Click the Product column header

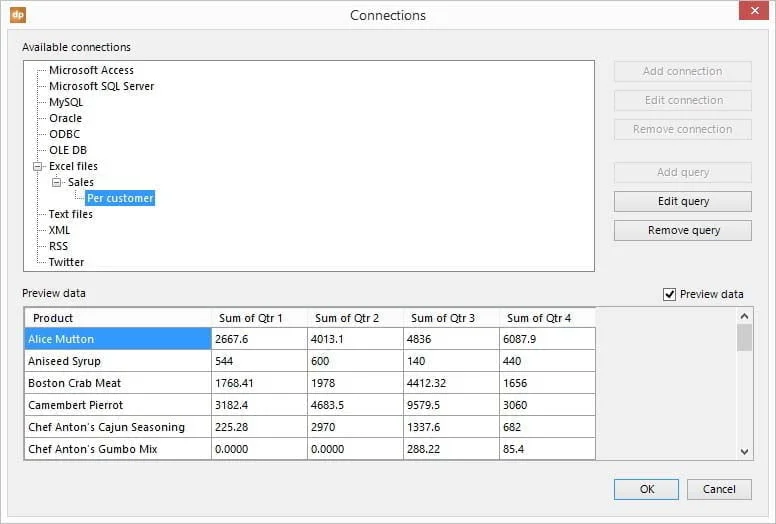pos(118,318)
